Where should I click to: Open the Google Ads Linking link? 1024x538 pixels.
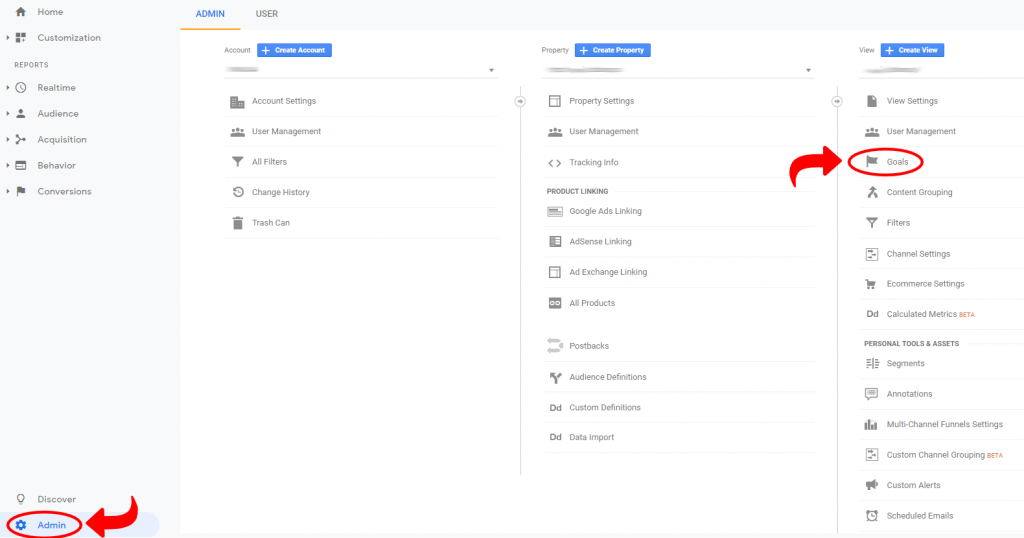[x=605, y=211]
